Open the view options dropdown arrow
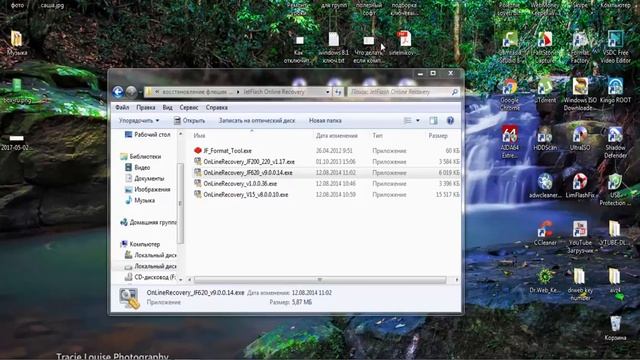Viewport: 640px width, 360px height. [418, 120]
